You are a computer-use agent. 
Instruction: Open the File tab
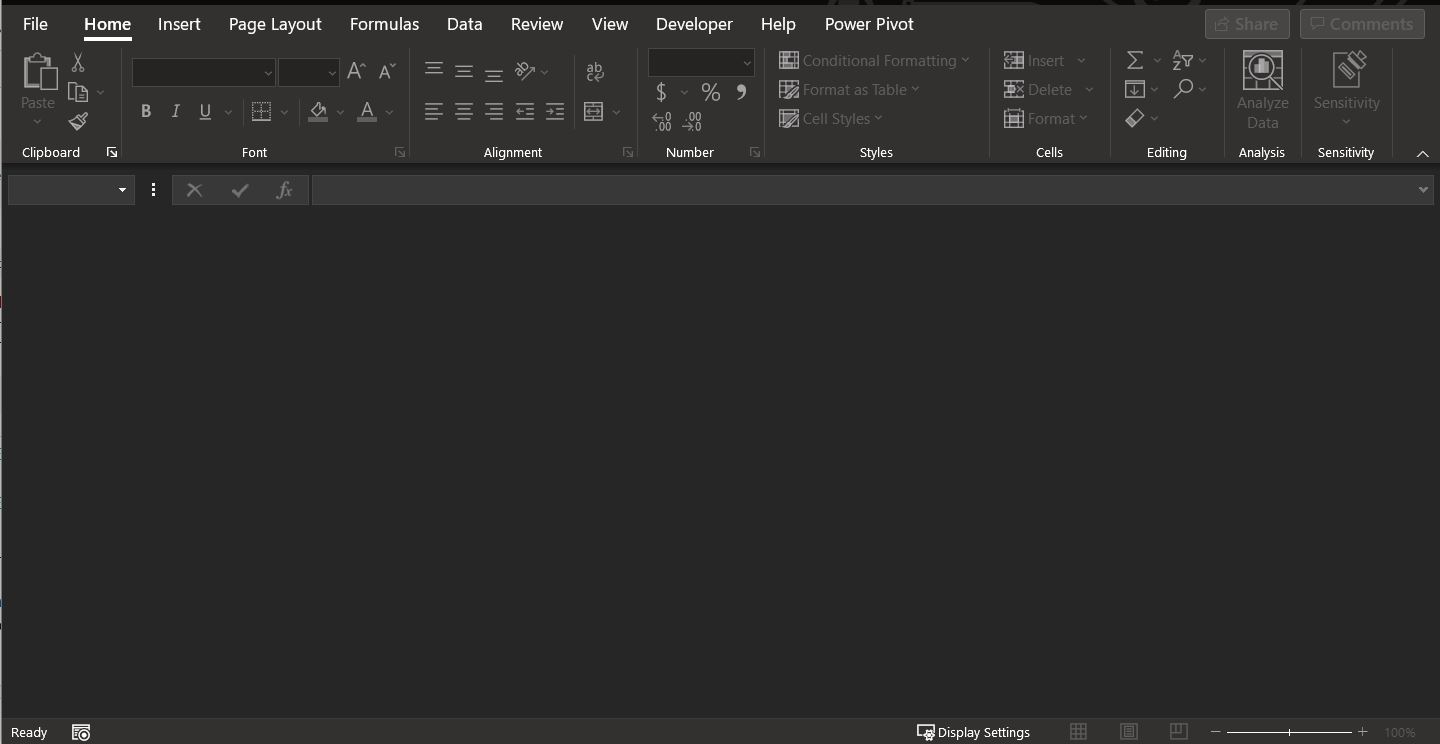35,24
